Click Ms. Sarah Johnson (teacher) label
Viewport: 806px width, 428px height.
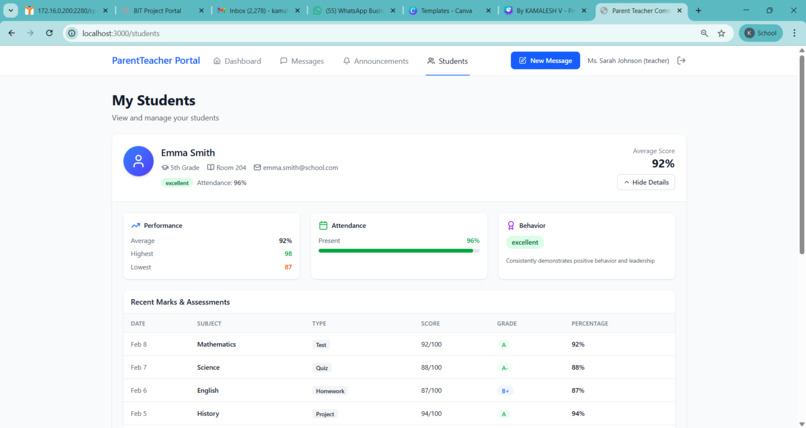tap(628, 61)
